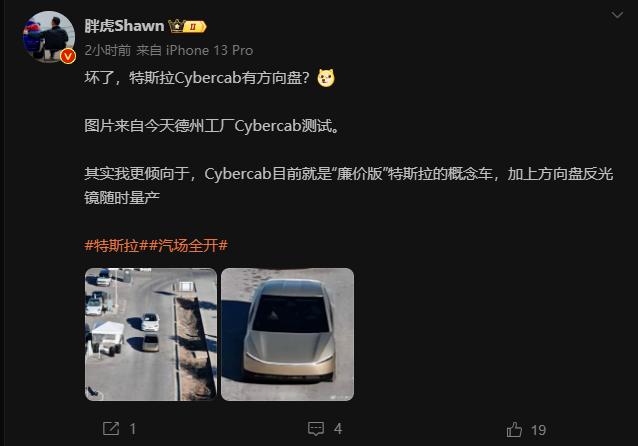Expand the post options chevron
This screenshot has width=638, height=446.
[617, 15]
